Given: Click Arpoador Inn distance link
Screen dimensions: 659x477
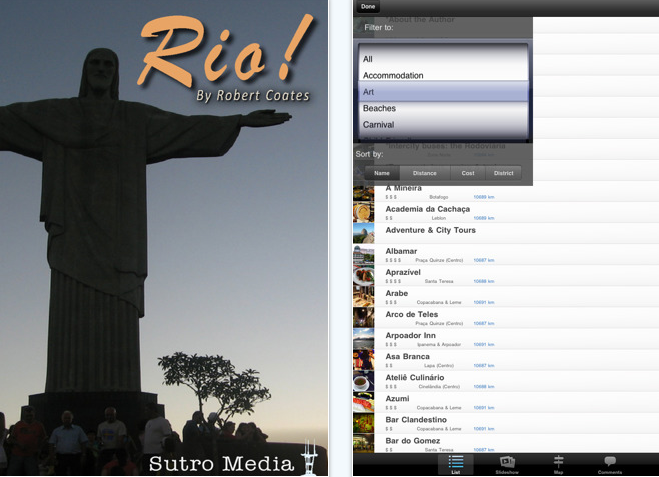Looking at the screenshot, I should 484,344.
